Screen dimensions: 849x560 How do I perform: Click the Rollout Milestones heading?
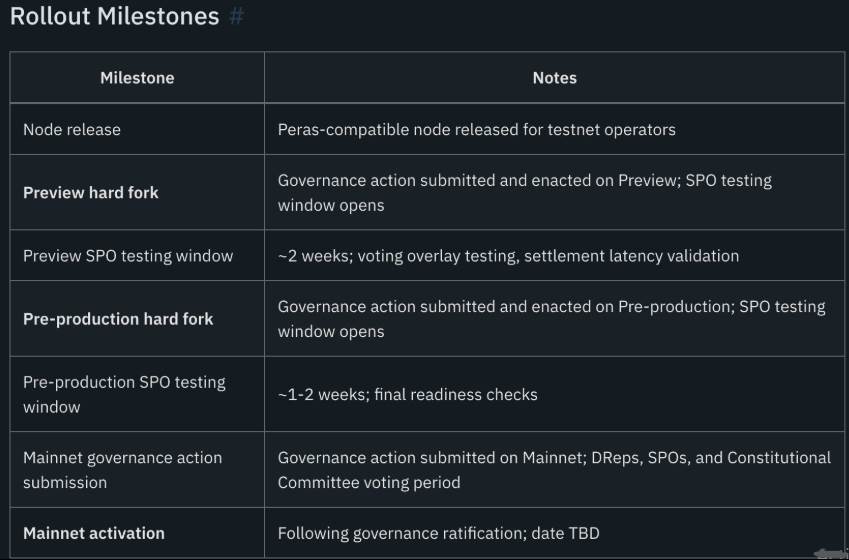[x=114, y=16]
